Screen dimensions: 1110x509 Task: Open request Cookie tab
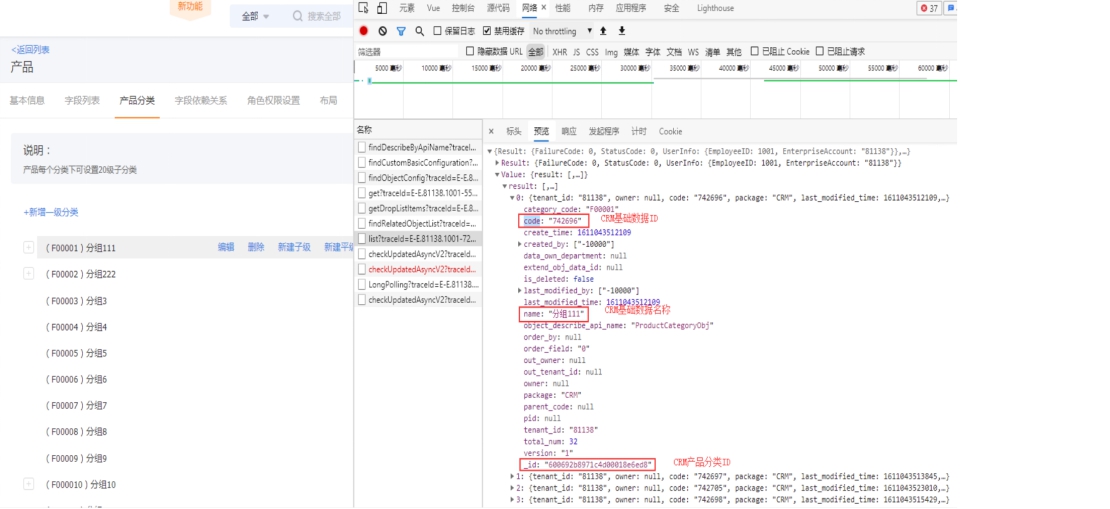(x=670, y=131)
